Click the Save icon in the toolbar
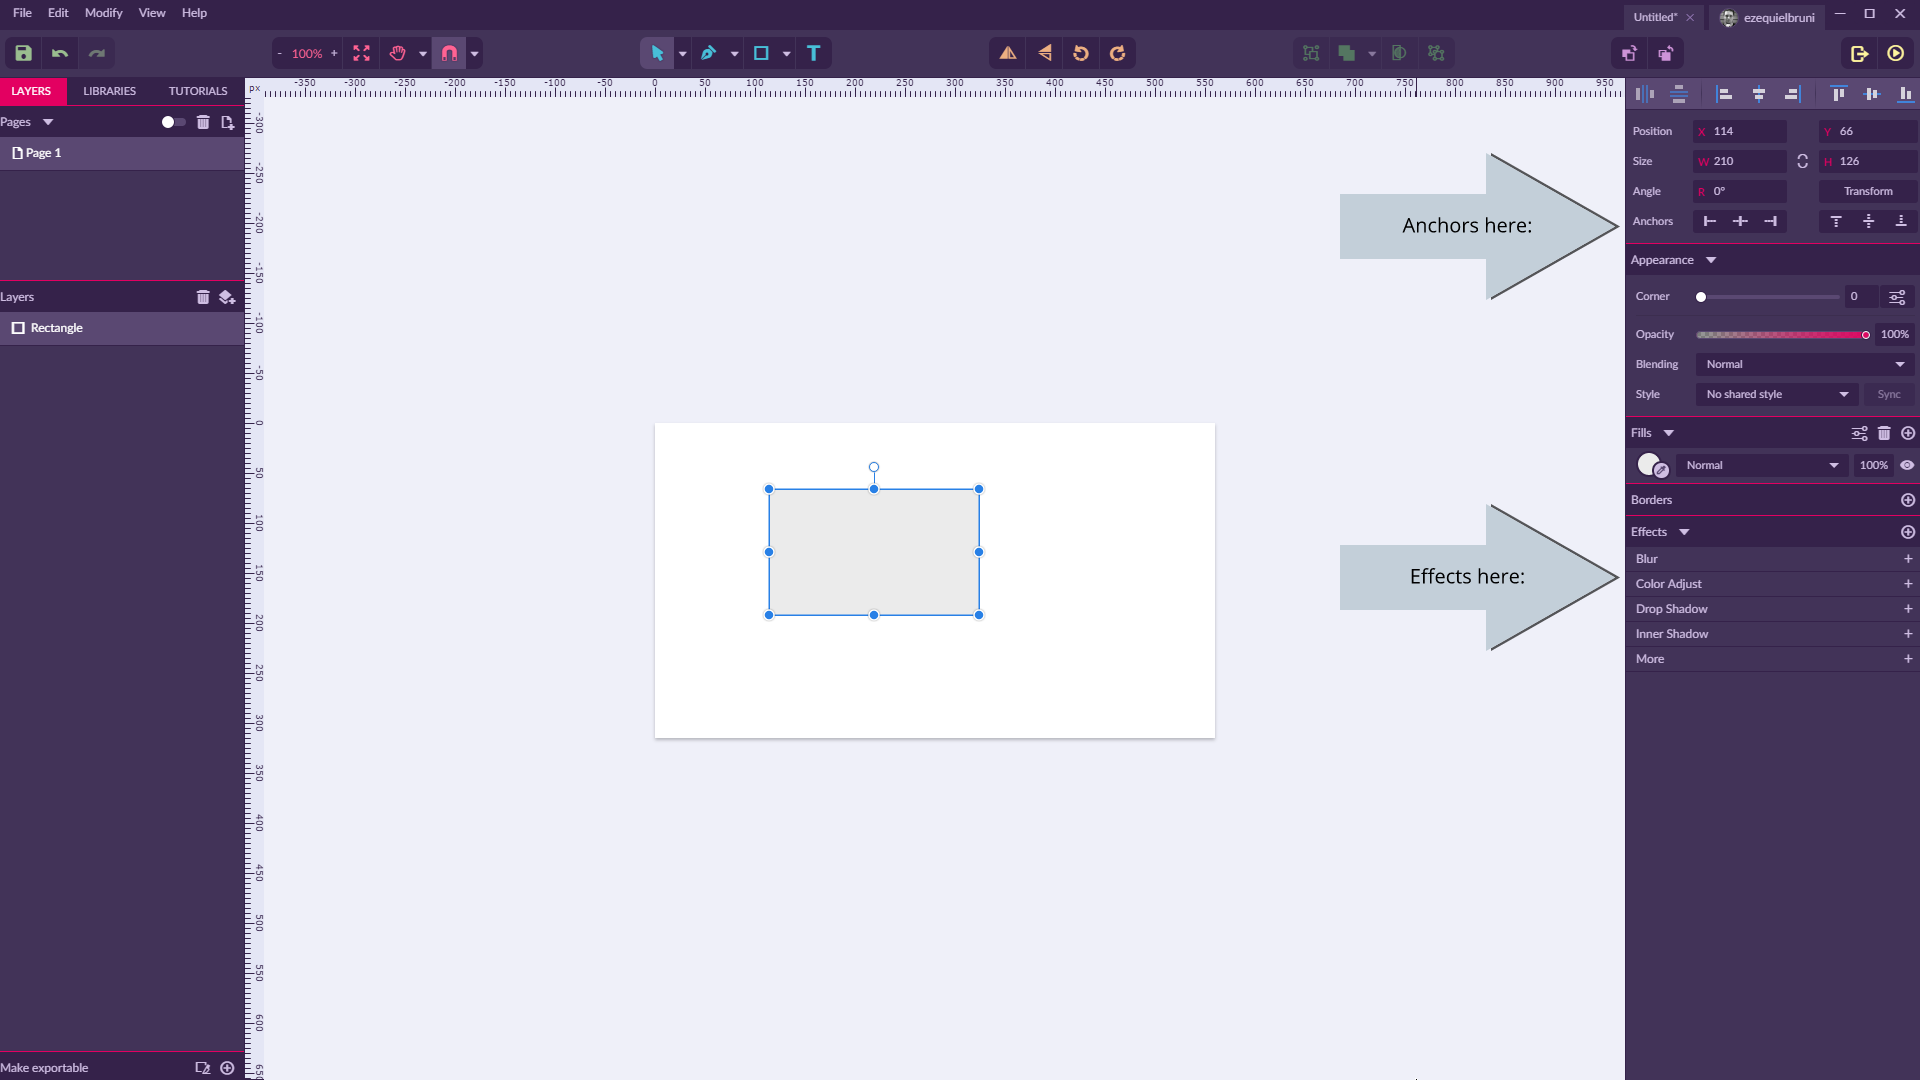1920x1080 pixels. (23, 54)
